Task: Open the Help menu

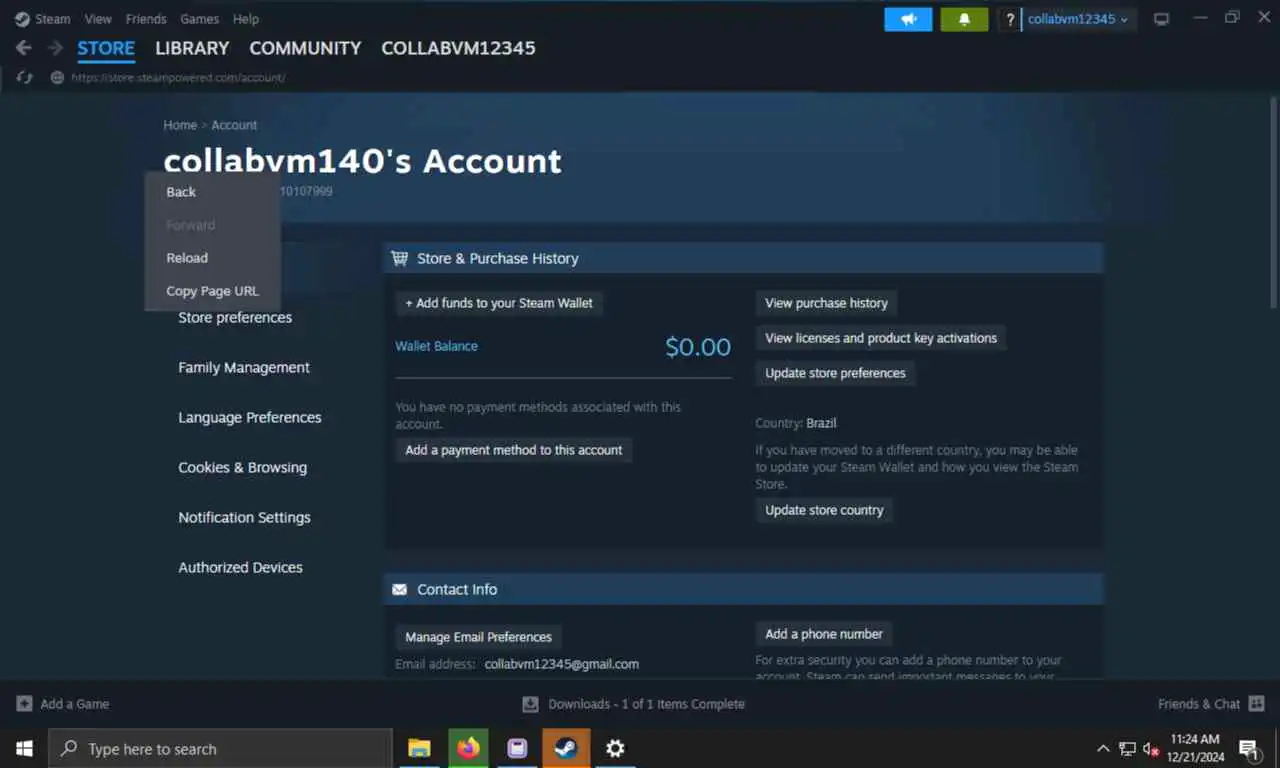Action: coord(246,19)
